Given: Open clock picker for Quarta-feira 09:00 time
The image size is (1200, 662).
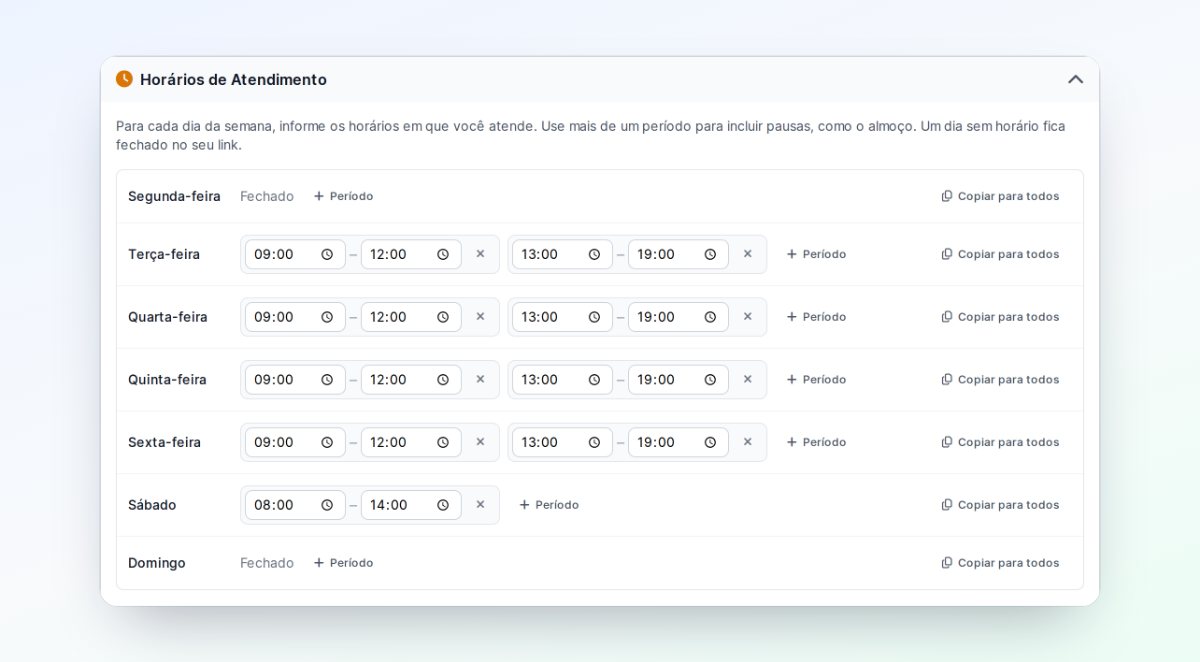Looking at the screenshot, I should 327,317.
